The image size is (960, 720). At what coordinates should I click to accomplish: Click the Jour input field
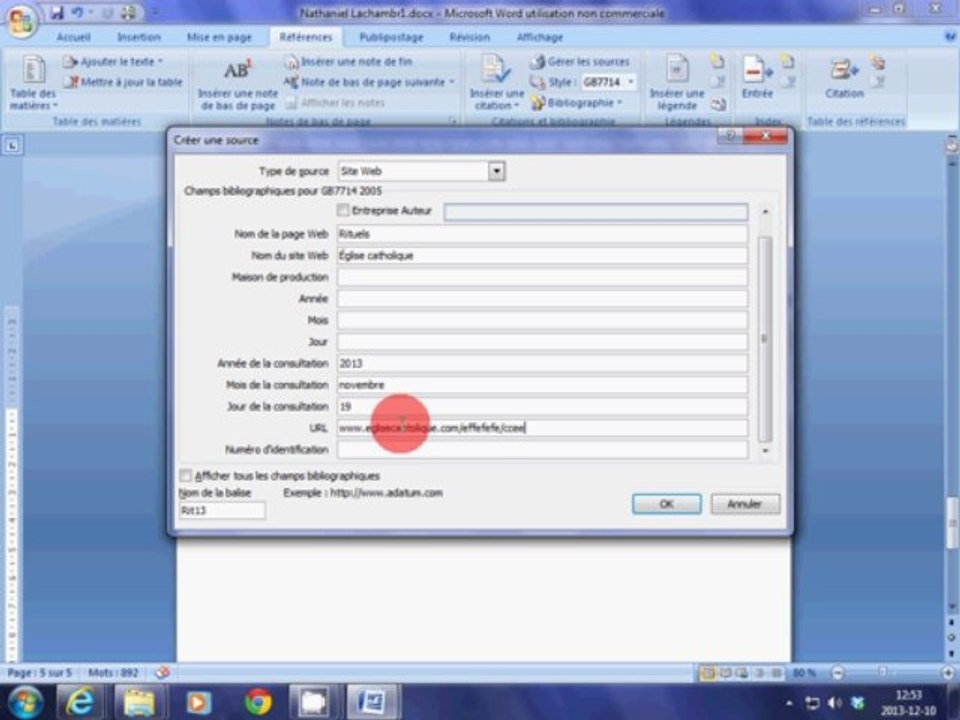[542, 342]
